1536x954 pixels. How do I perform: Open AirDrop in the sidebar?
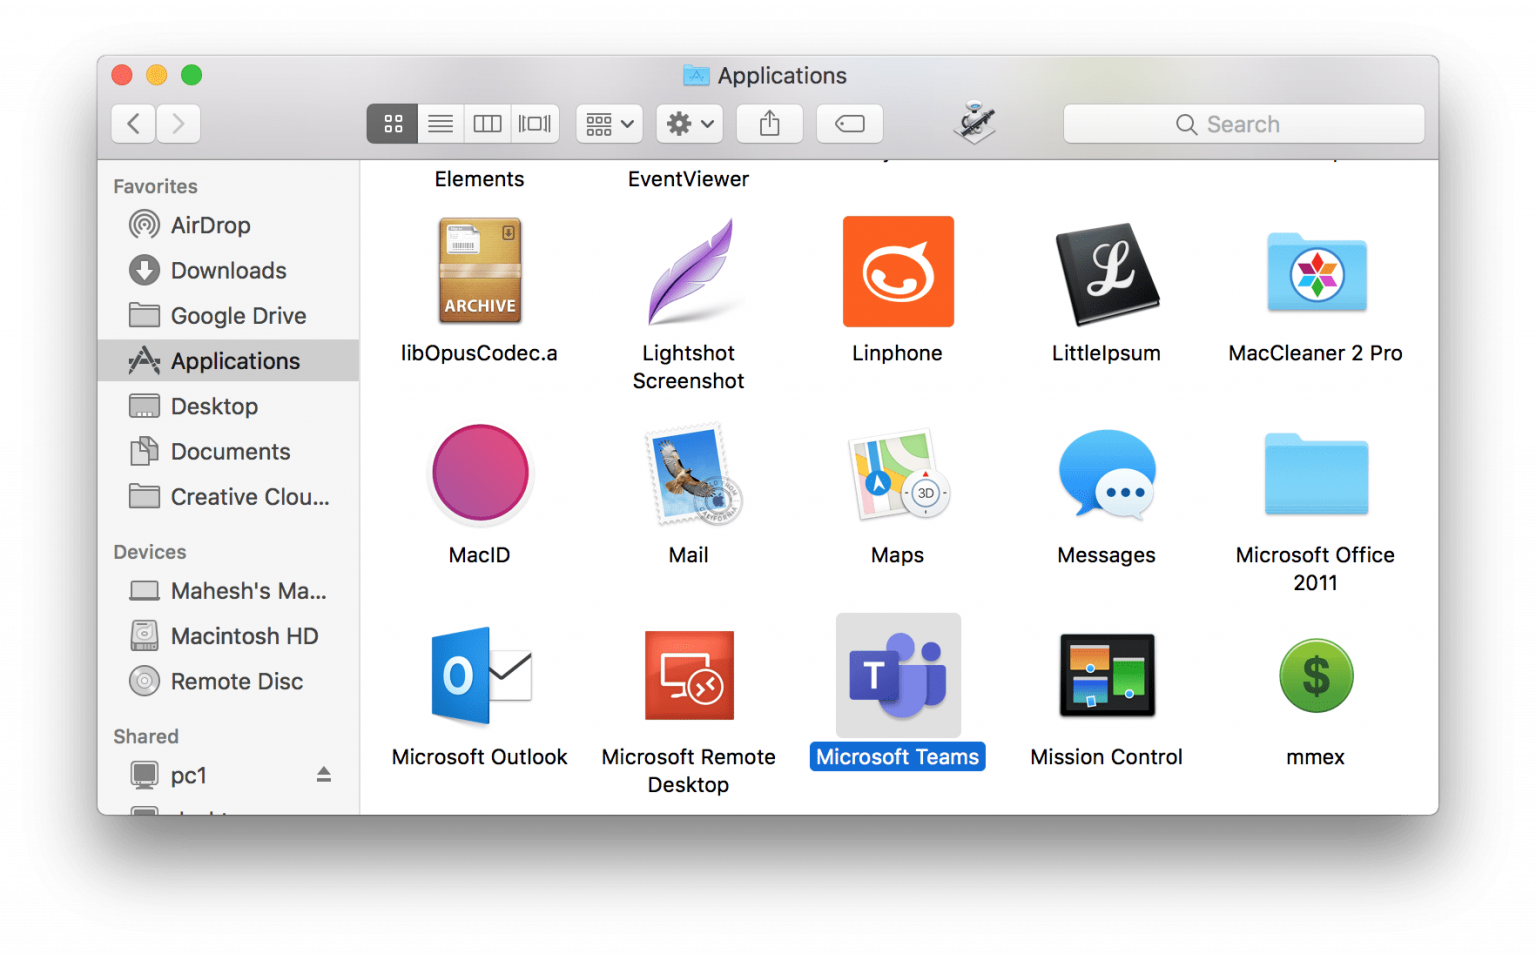click(x=228, y=225)
